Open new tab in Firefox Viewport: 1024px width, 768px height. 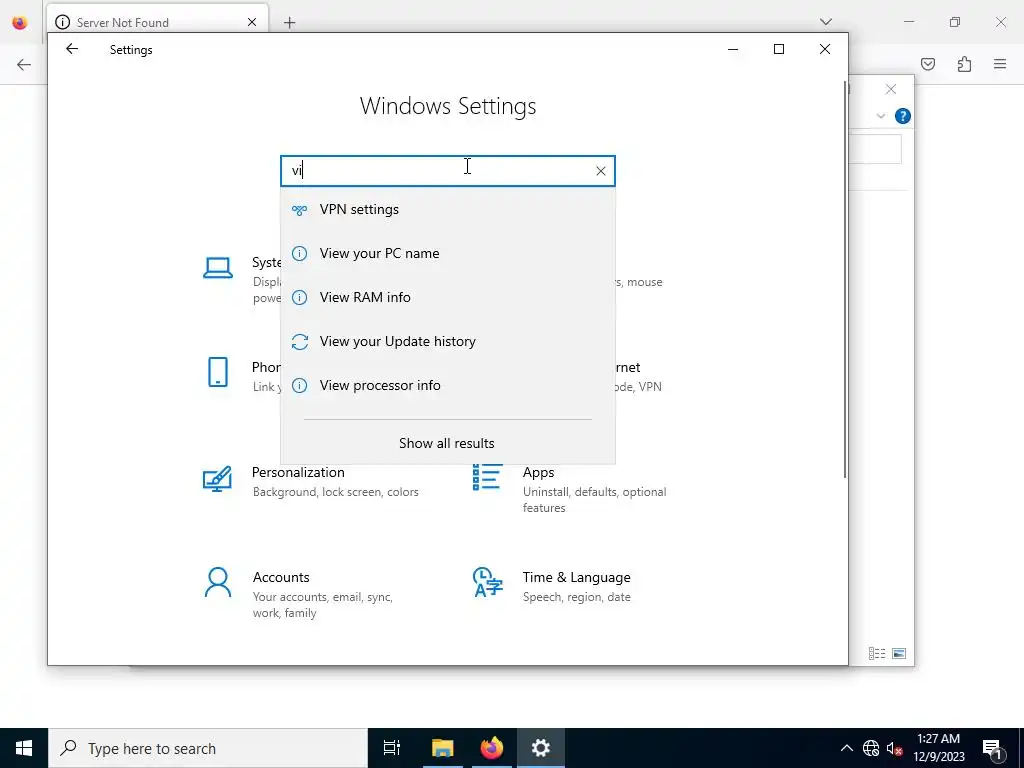tap(289, 22)
